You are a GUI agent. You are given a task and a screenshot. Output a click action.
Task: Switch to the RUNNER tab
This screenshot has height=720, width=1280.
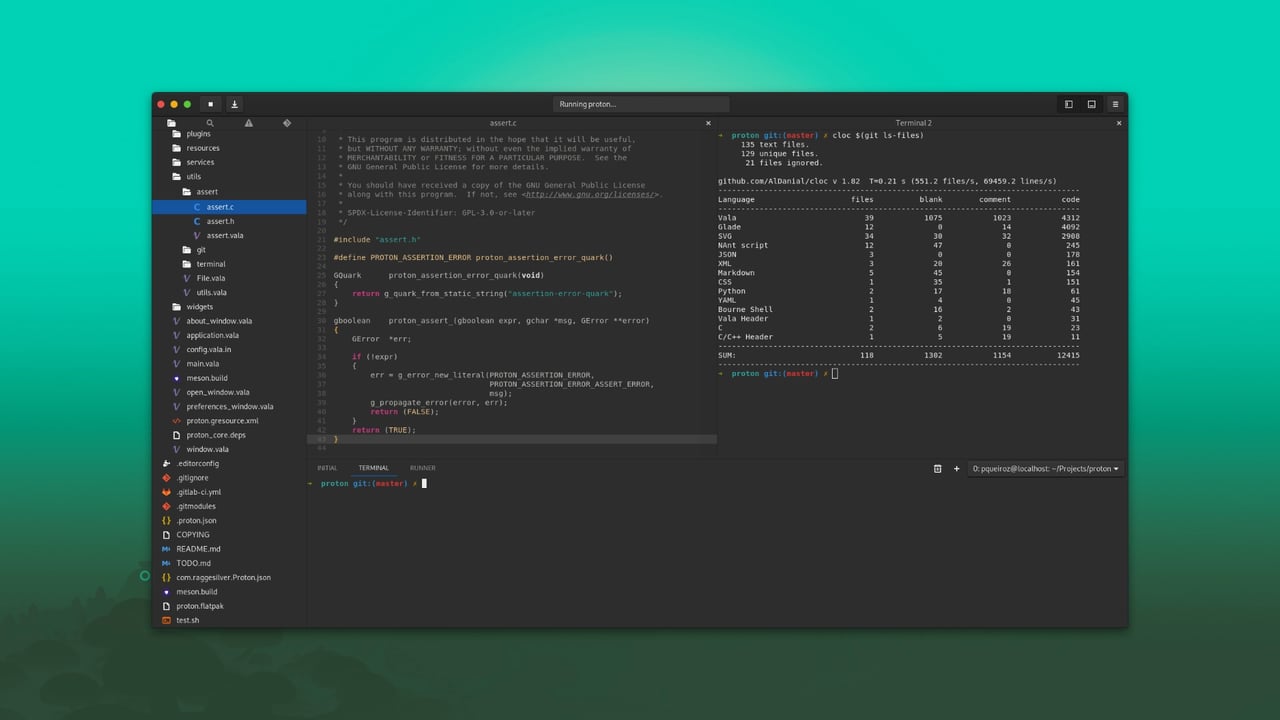click(x=422, y=468)
